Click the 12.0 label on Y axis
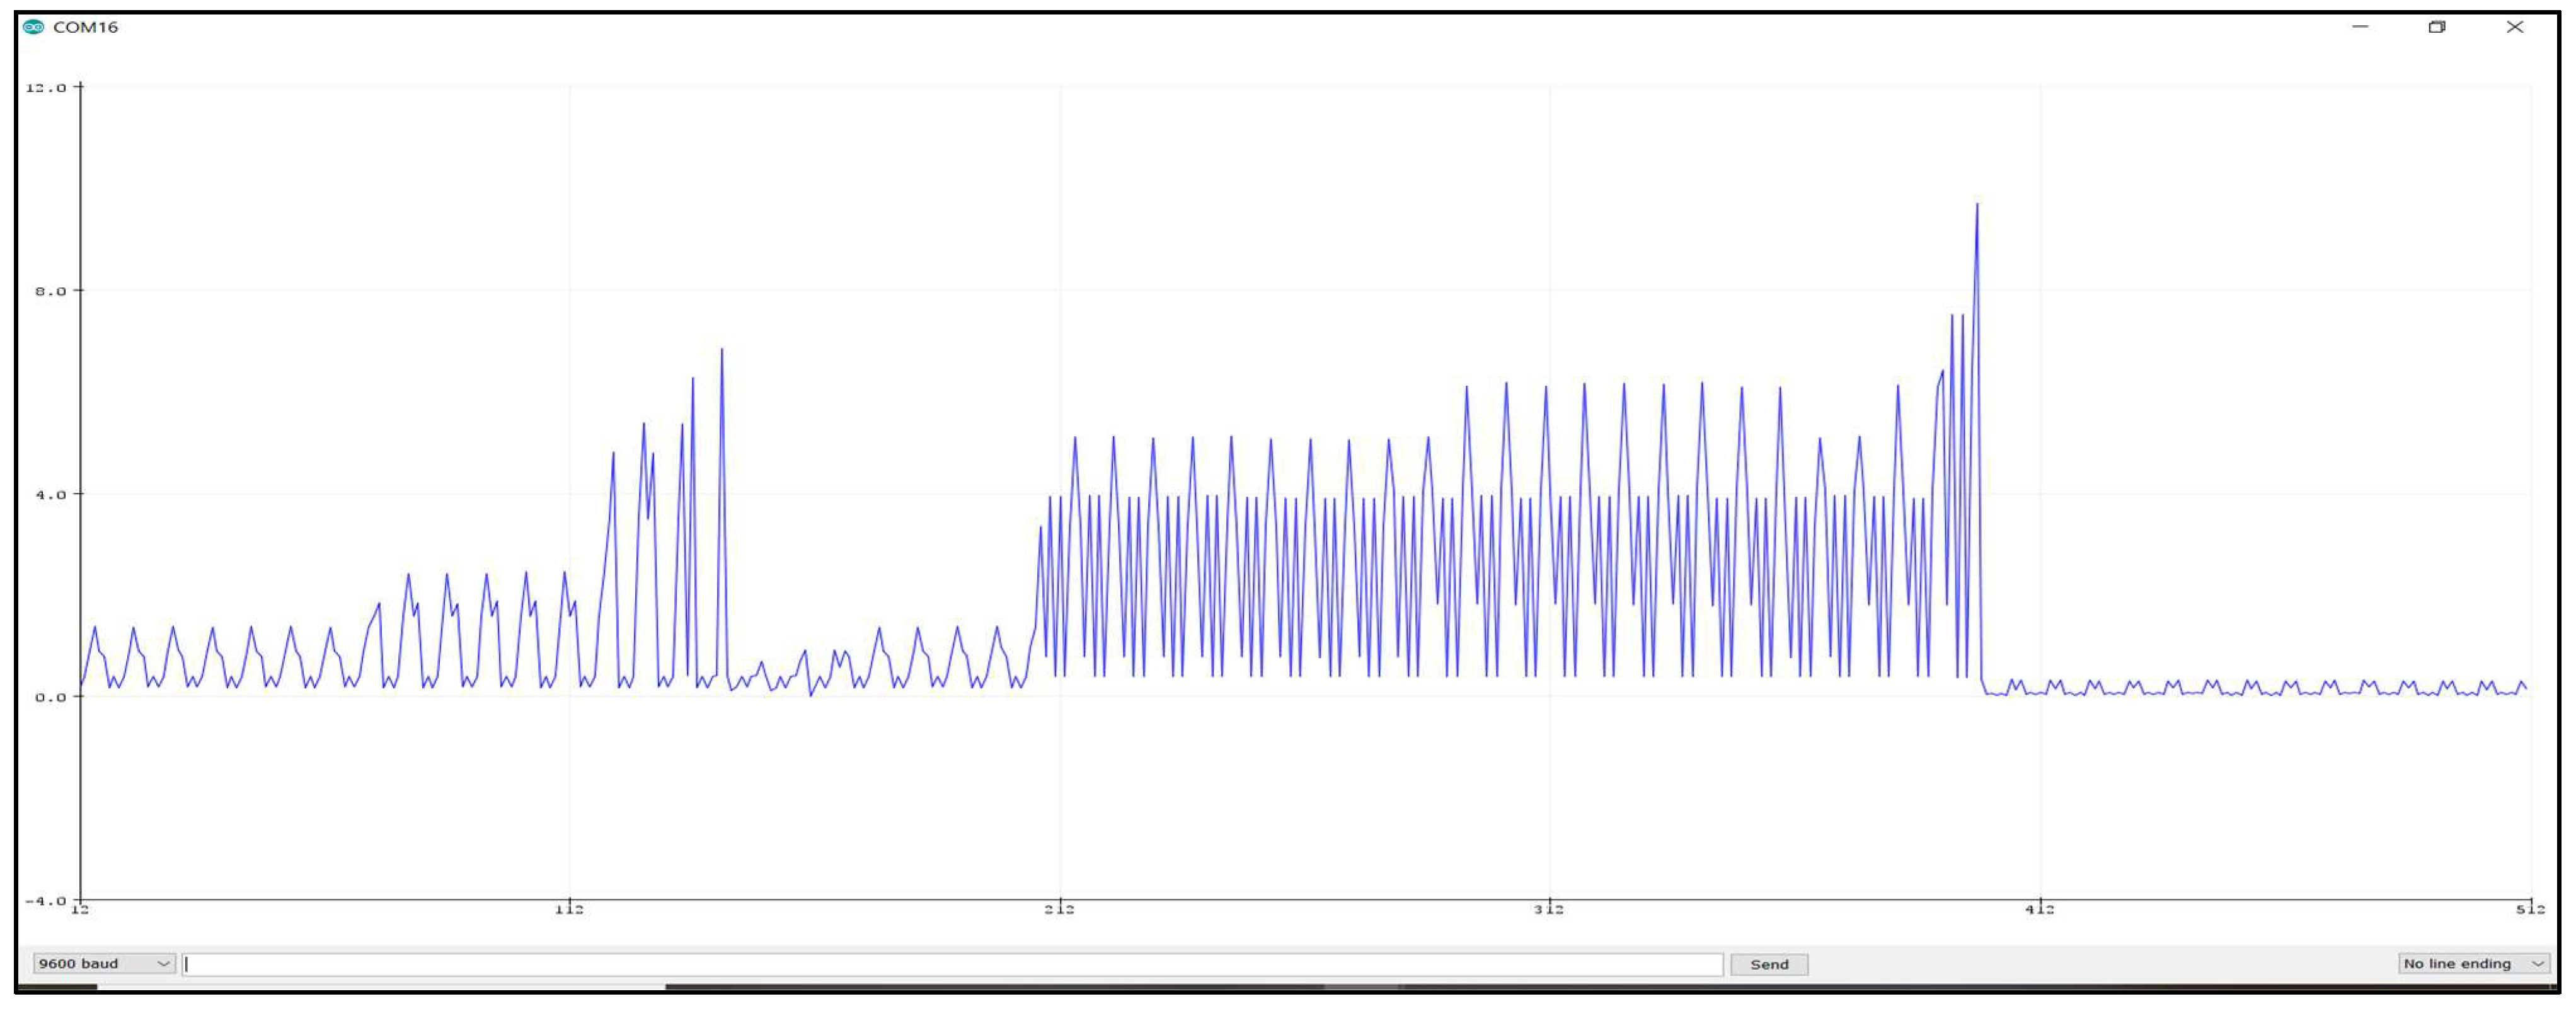Image resolution: width=2576 pixels, height=1011 pixels. tap(46, 88)
